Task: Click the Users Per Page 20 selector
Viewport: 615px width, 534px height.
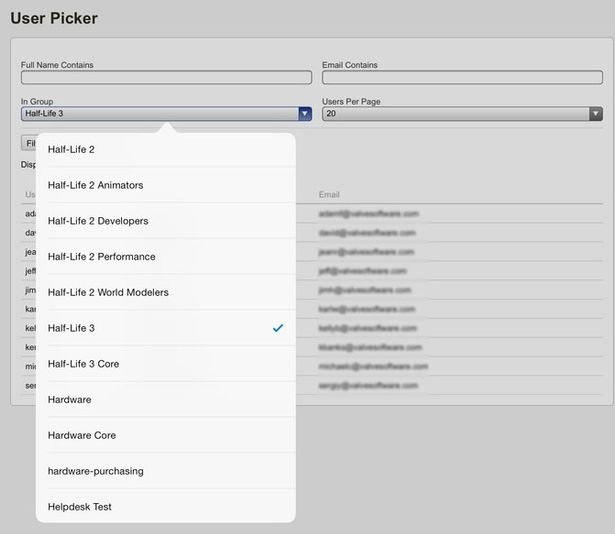Action: (462, 114)
